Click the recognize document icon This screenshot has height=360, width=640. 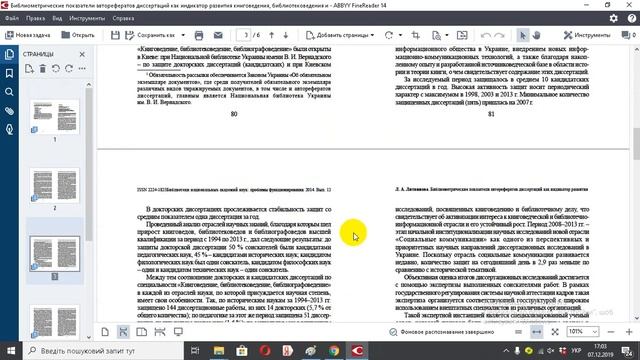(436, 35)
